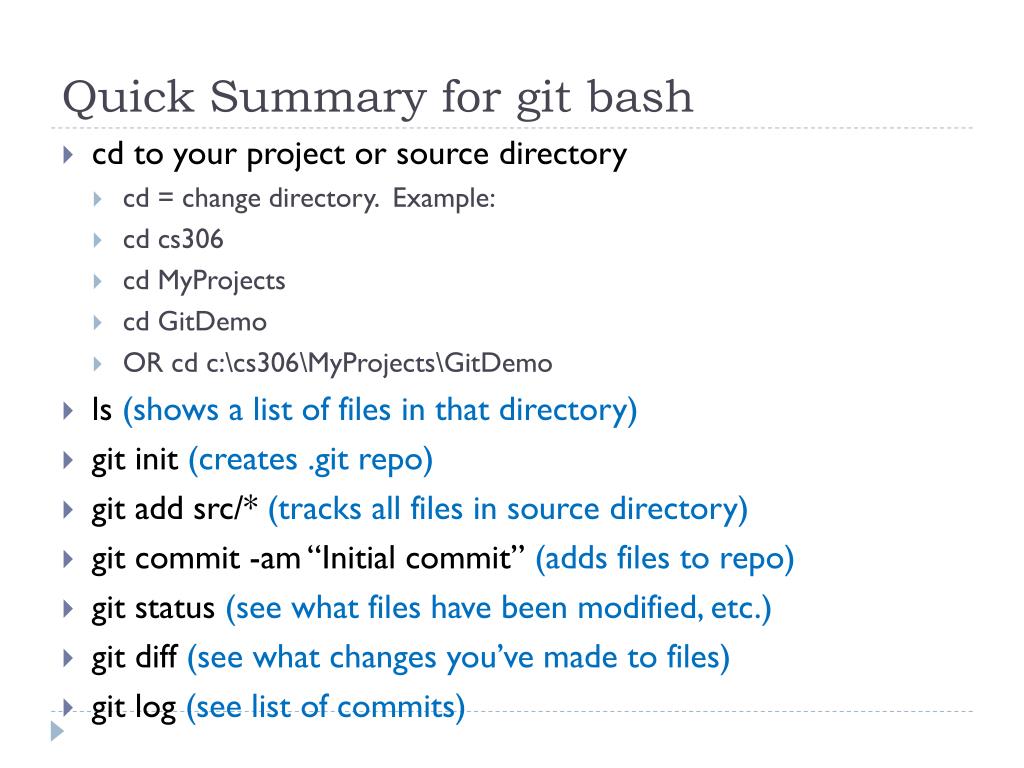Click the bullet arrow beside 'cd to your project'
The image size is (1024, 768).
tap(68, 155)
